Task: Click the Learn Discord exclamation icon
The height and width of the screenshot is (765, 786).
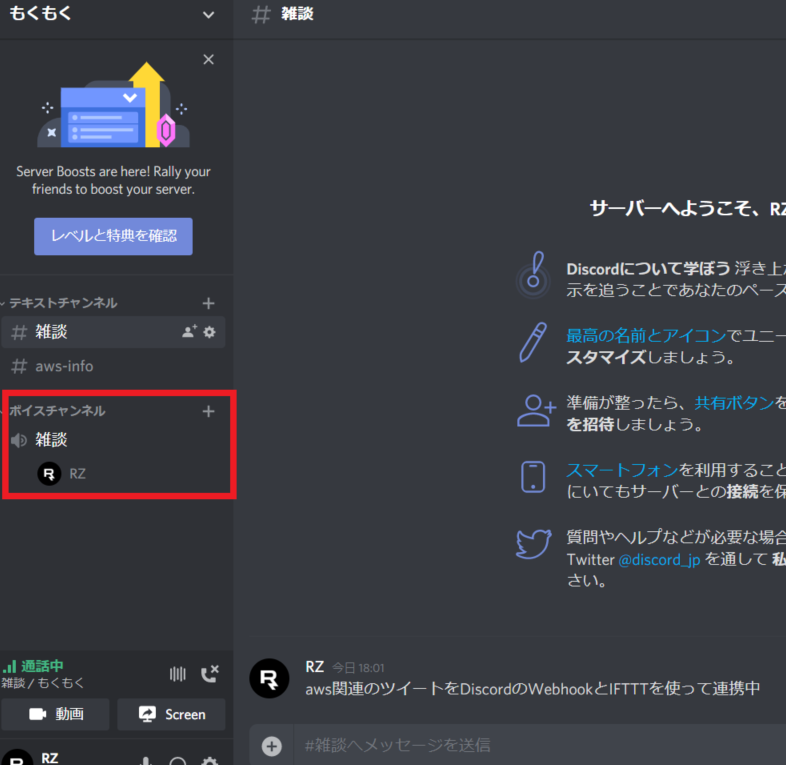Action: coord(533,275)
